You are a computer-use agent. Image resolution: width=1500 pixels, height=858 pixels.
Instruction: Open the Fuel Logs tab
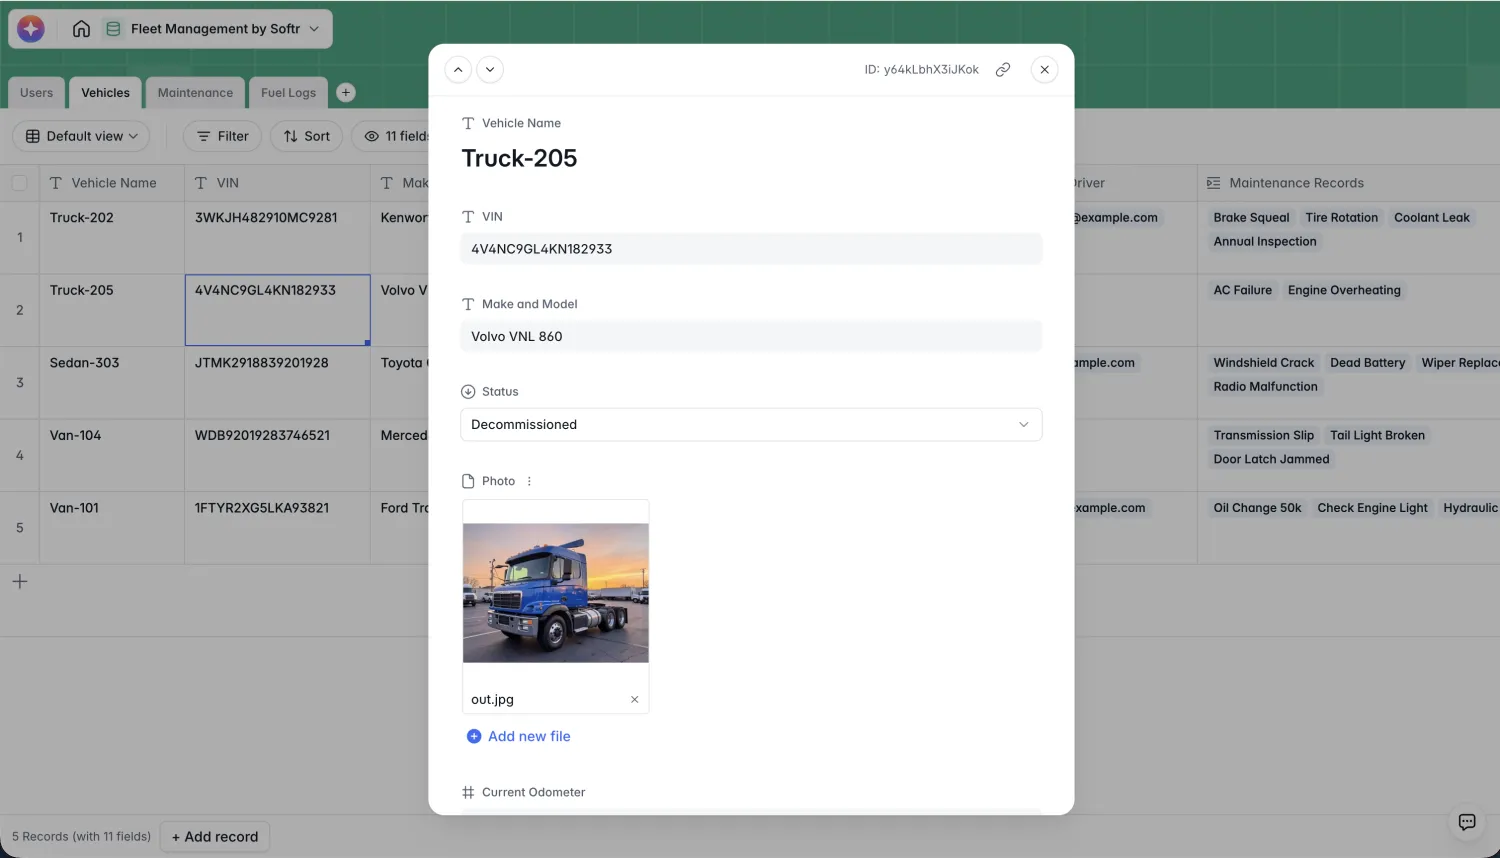288,93
